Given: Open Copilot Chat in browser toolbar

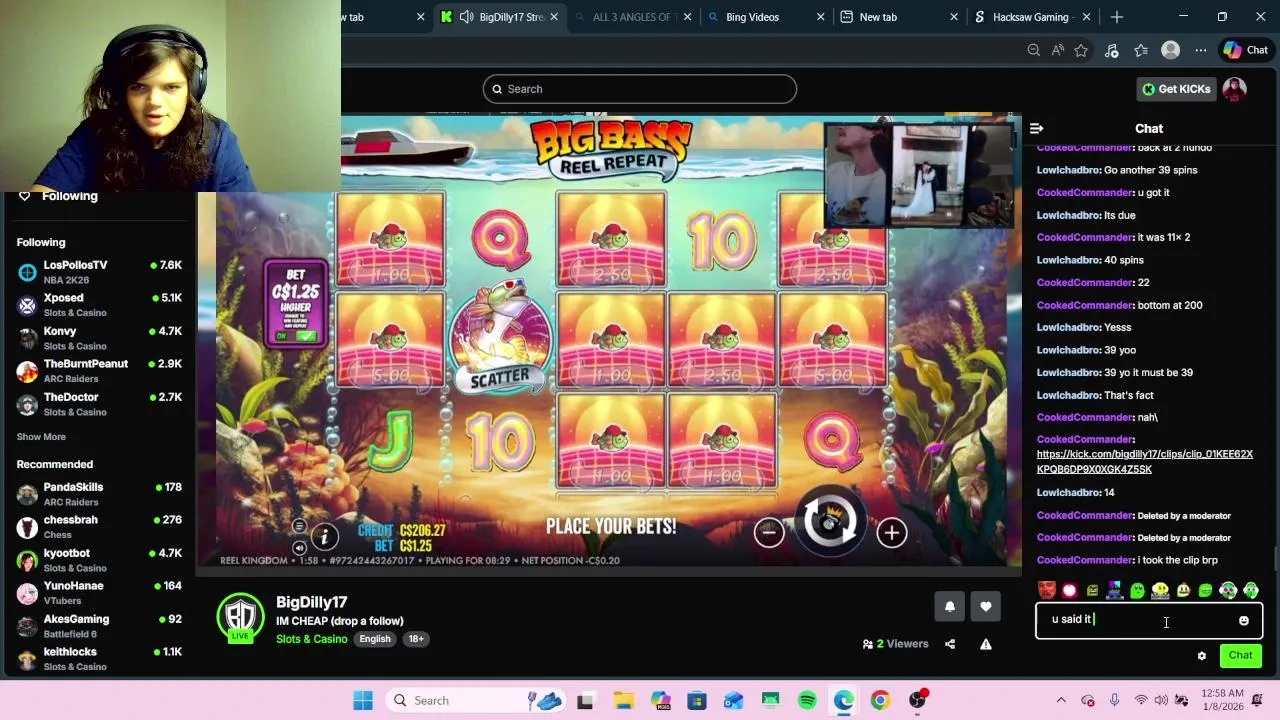Looking at the screenshot, I should click(x=1246, y=50).
